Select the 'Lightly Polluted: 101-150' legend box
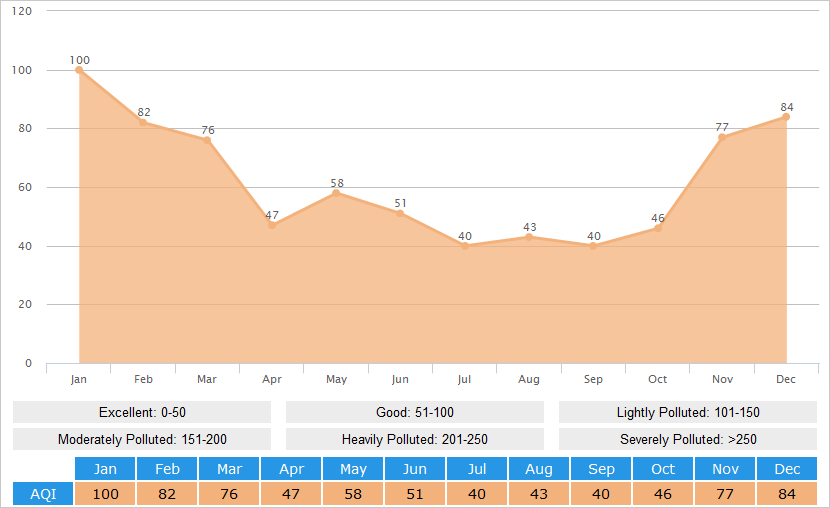Image resolution: width=830 pixels, height=508 pixels. click(688, 412)
